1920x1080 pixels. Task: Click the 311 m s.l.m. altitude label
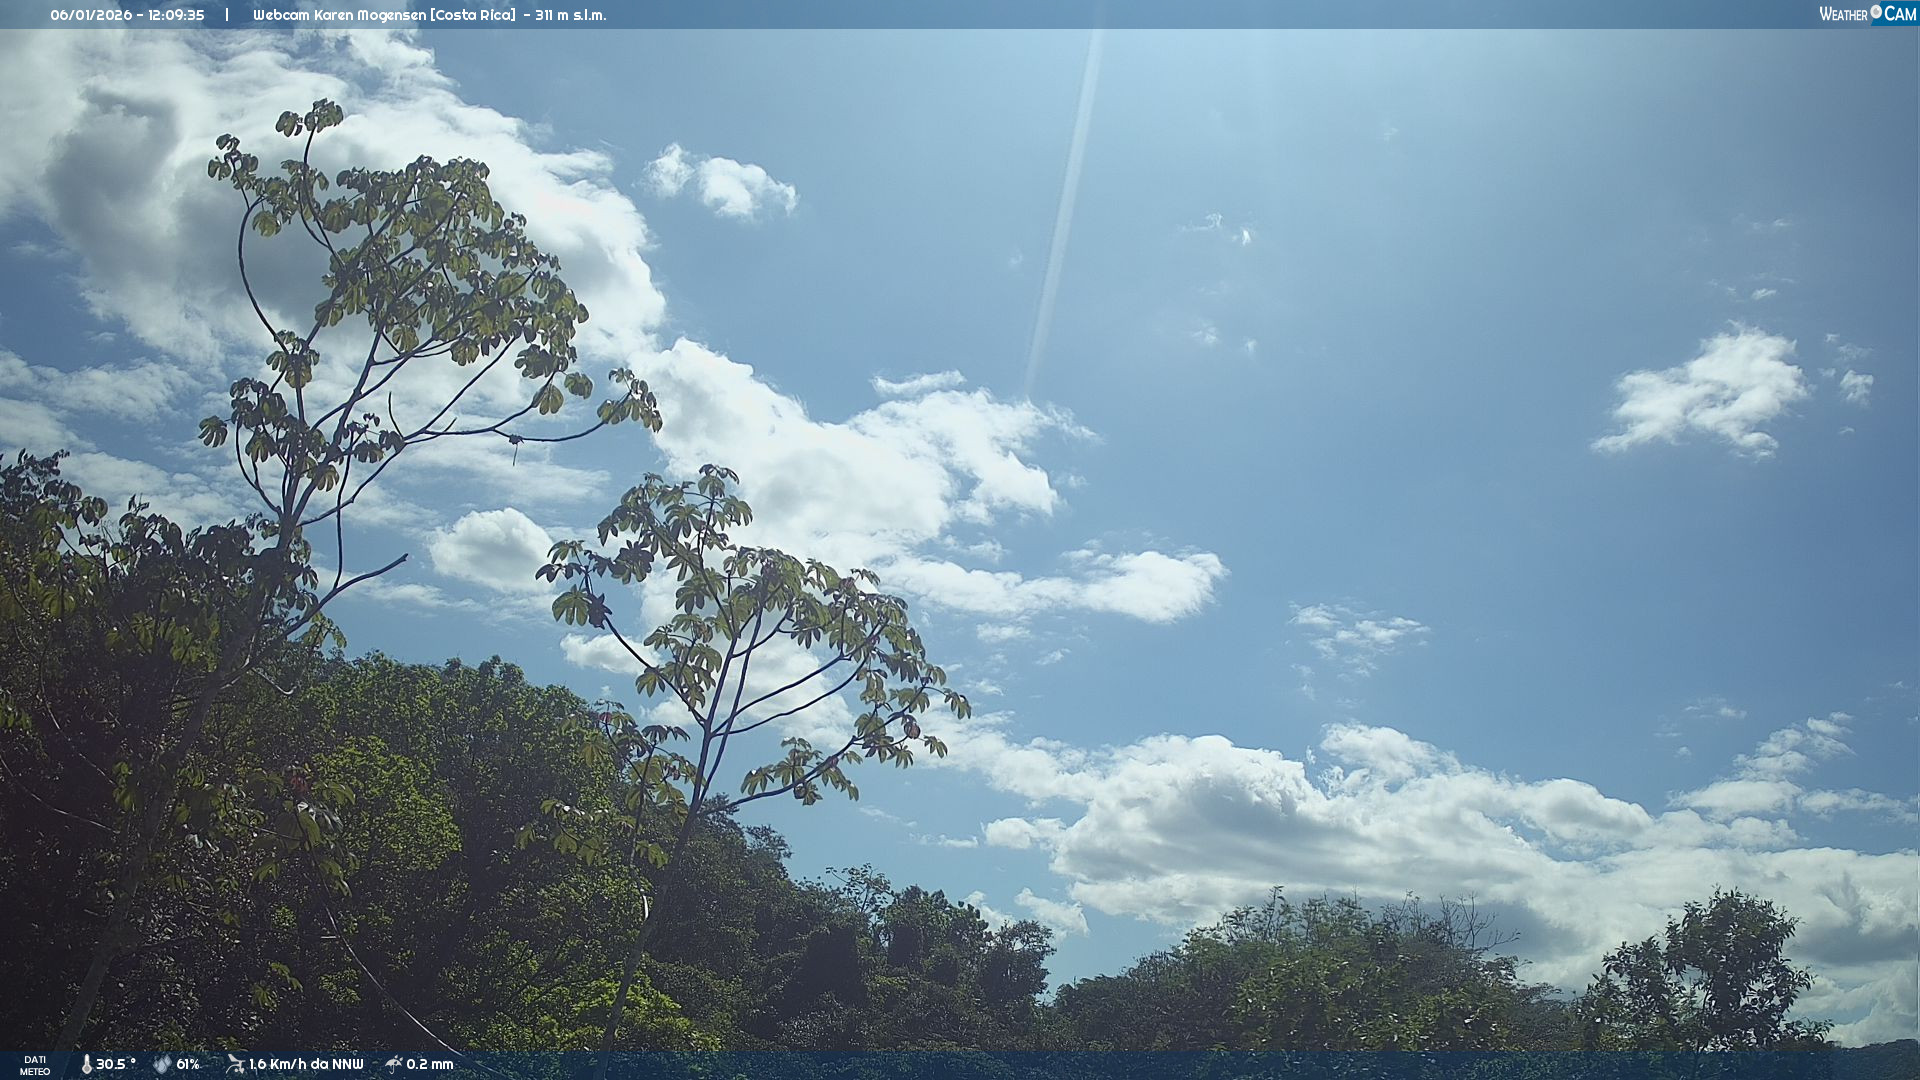[570, 15]
